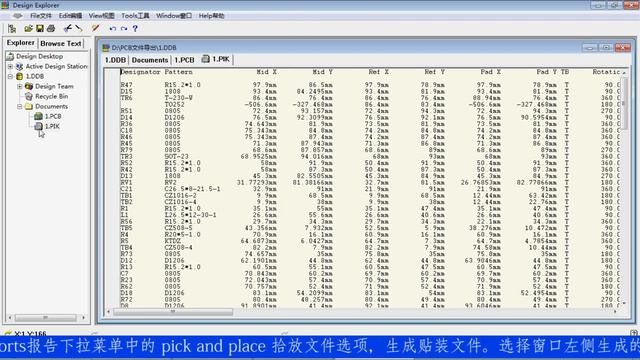This screenshot has width=640, height=360.
Task: Click the Design Desktop tree icon
Action: click(x=10, y=56)
